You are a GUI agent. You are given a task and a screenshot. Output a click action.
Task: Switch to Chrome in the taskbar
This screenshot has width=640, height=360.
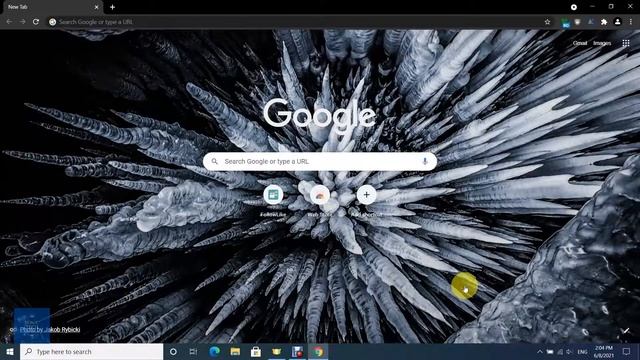tap(318, 351)
